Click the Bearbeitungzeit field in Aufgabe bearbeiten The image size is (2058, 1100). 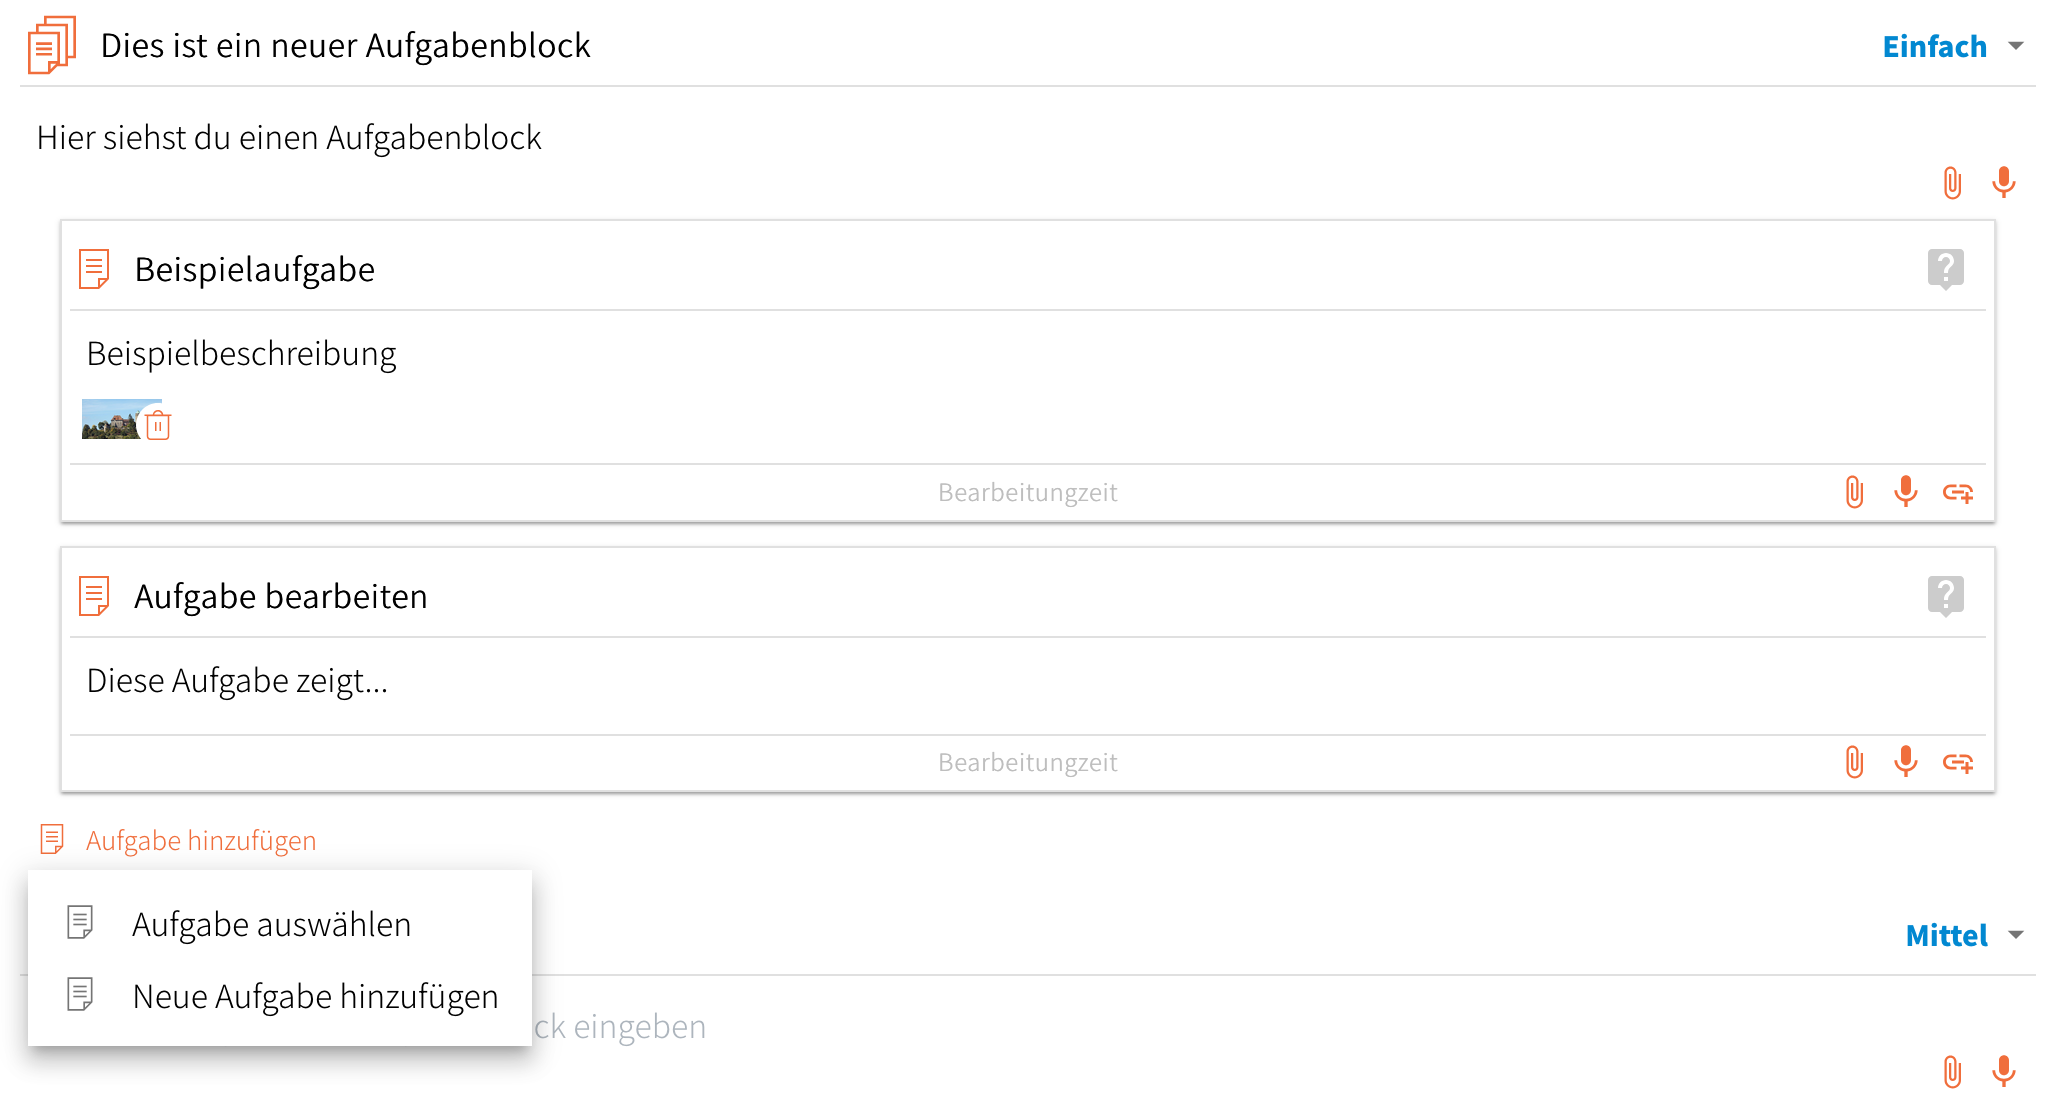1027,762
